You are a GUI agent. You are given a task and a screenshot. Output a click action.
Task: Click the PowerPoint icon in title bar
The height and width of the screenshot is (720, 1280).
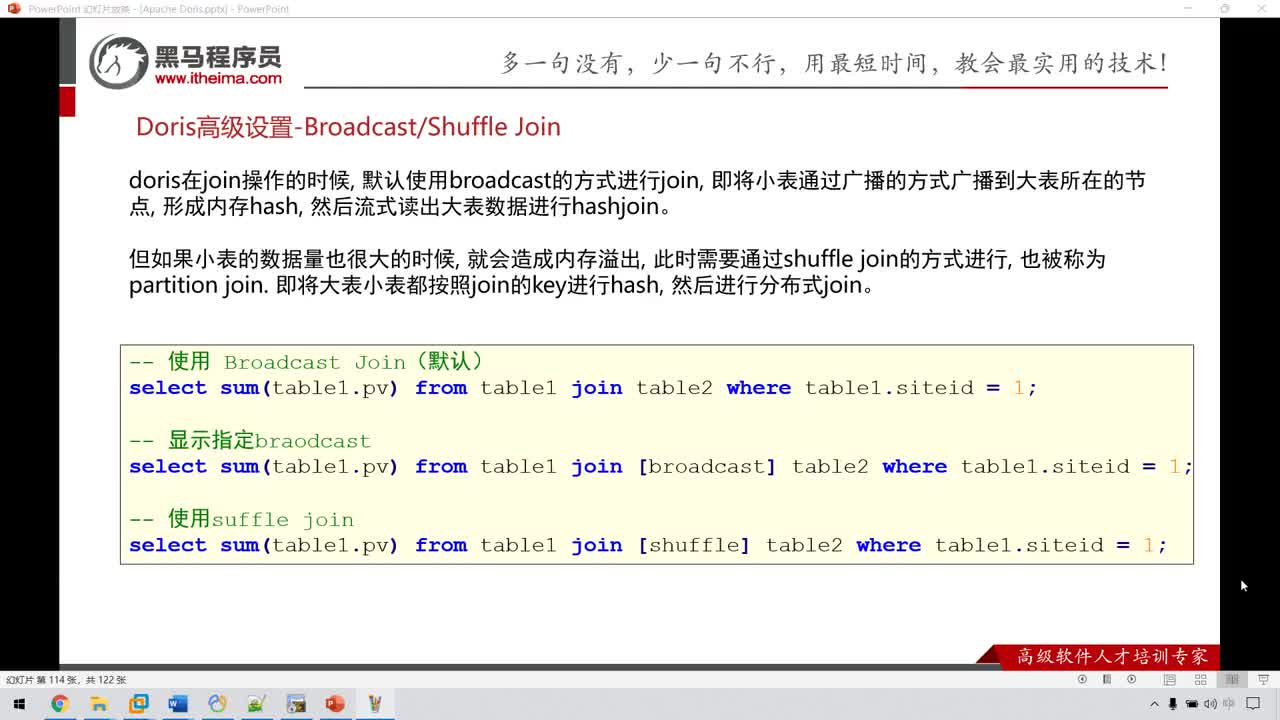coord(13,9)
